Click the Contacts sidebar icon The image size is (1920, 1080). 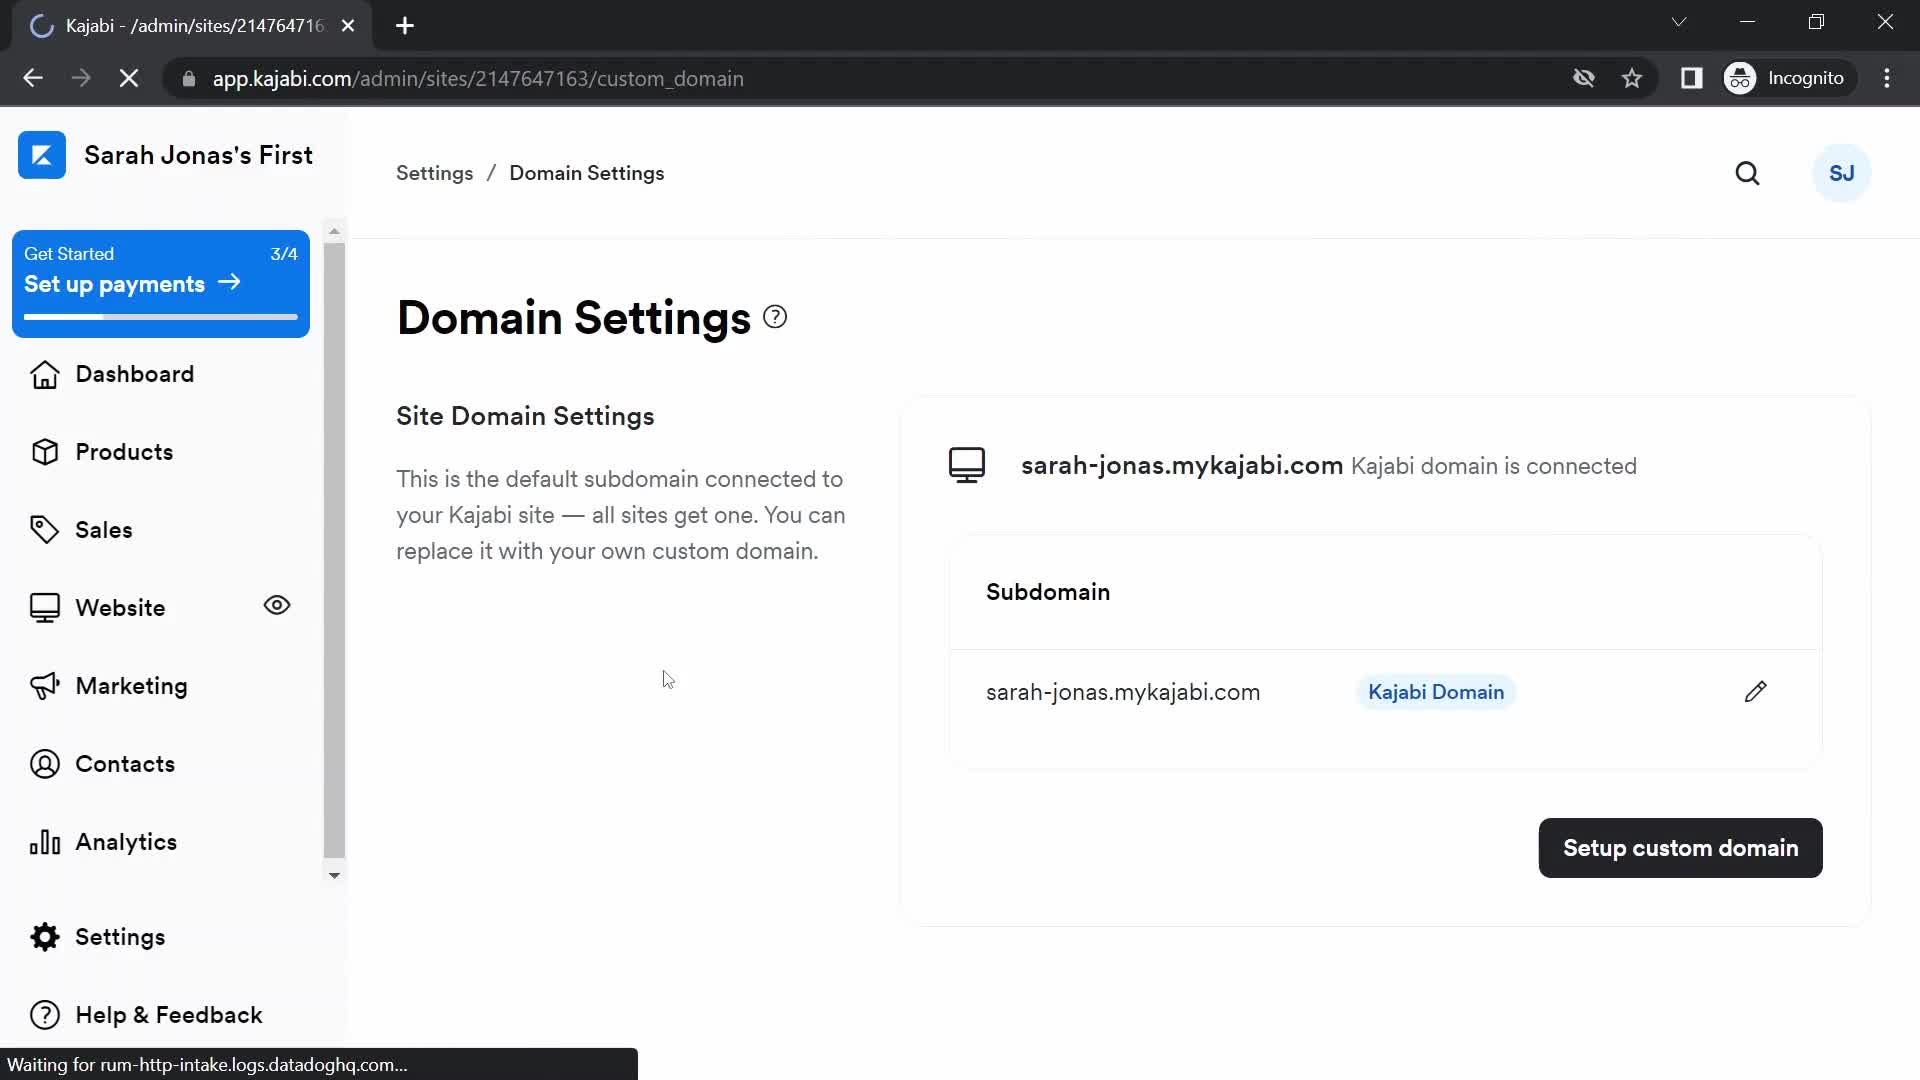coord(46,764)
